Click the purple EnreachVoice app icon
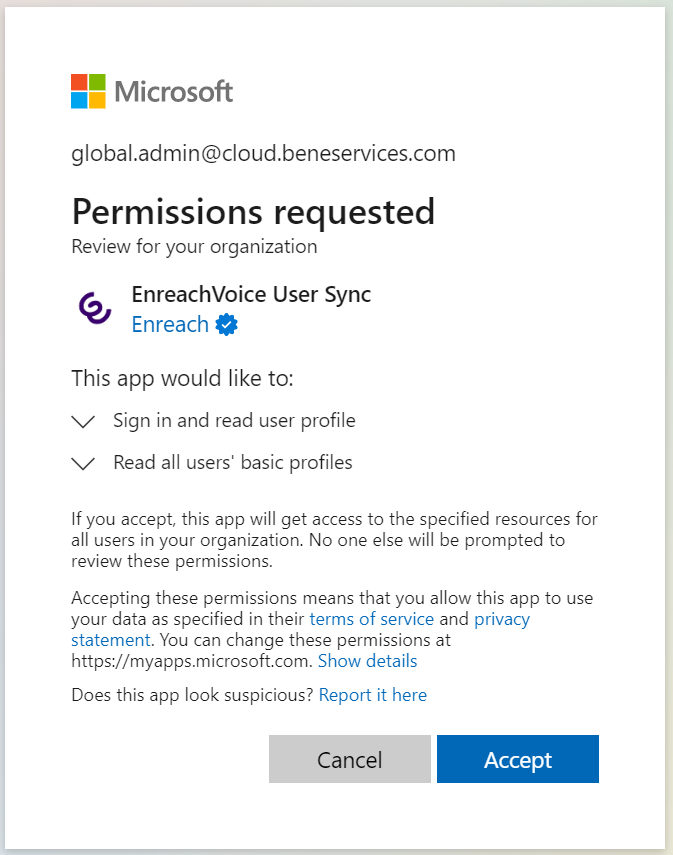The width and height of the screenshot is (673, 855). [x=96, y=308]
